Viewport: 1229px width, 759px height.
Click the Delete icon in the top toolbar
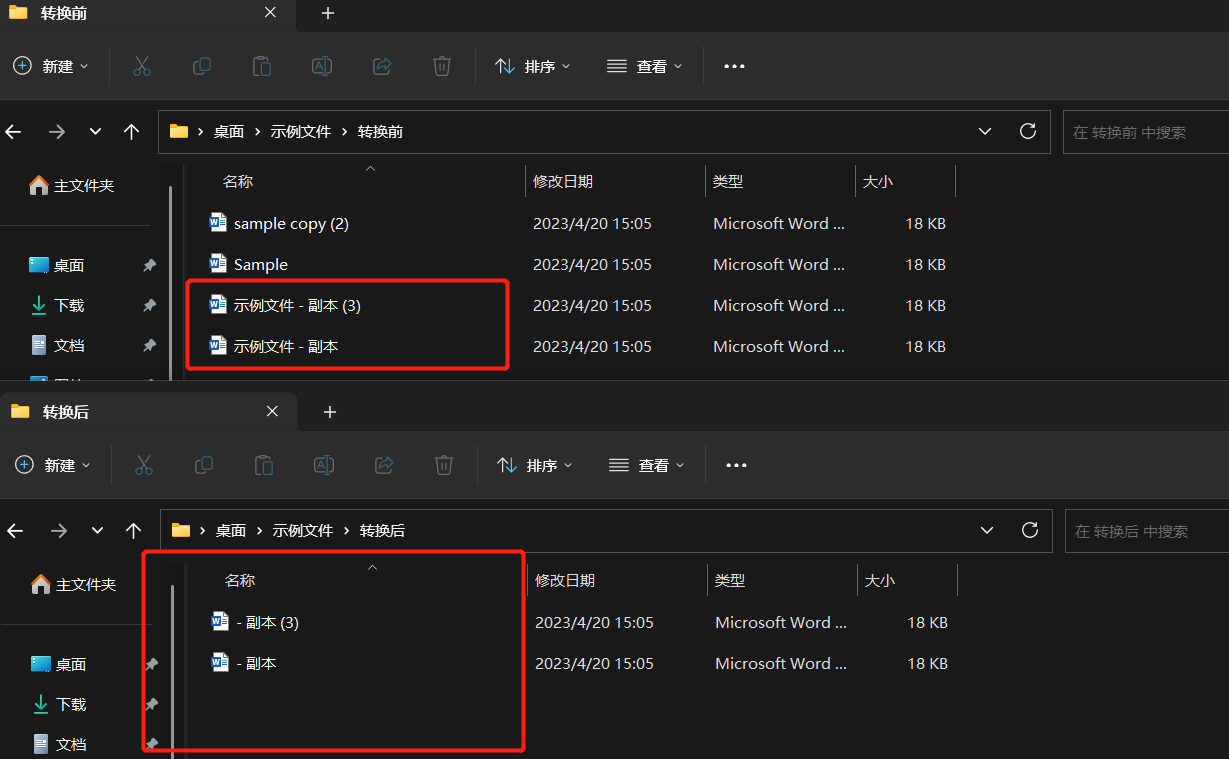click(x=442, y=66)
